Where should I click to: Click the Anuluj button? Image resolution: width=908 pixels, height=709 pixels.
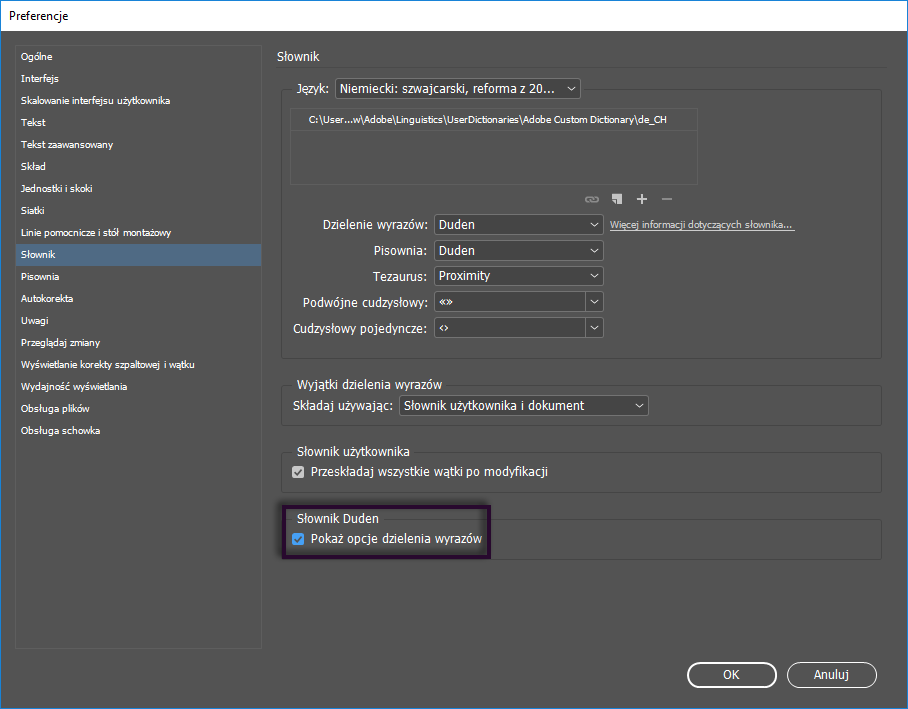(831, 675)
